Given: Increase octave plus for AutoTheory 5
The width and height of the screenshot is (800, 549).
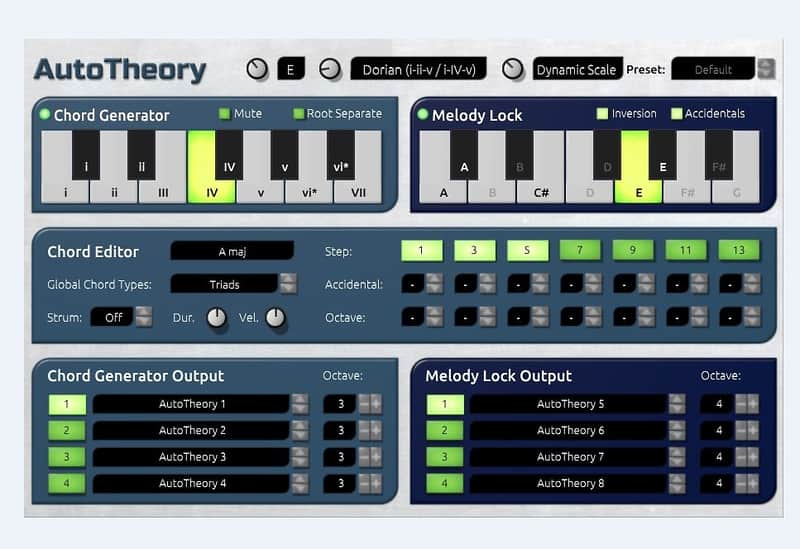Looking at the screenshot, I should click(x=753, y=404).
